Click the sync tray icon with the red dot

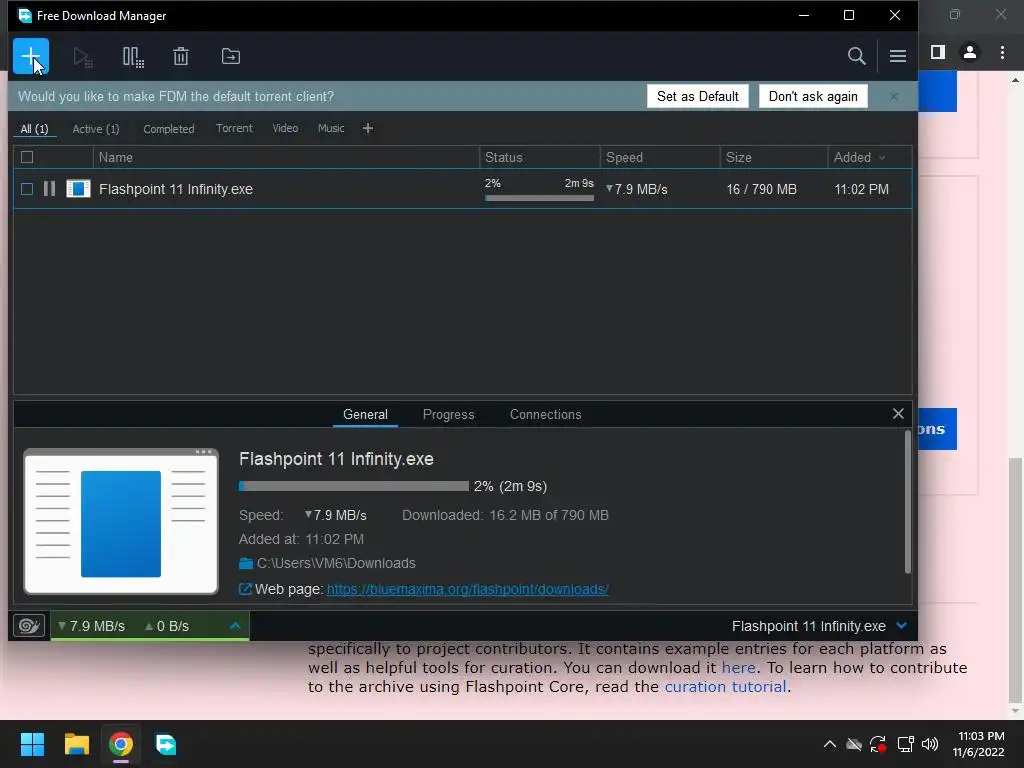point(878,744)
